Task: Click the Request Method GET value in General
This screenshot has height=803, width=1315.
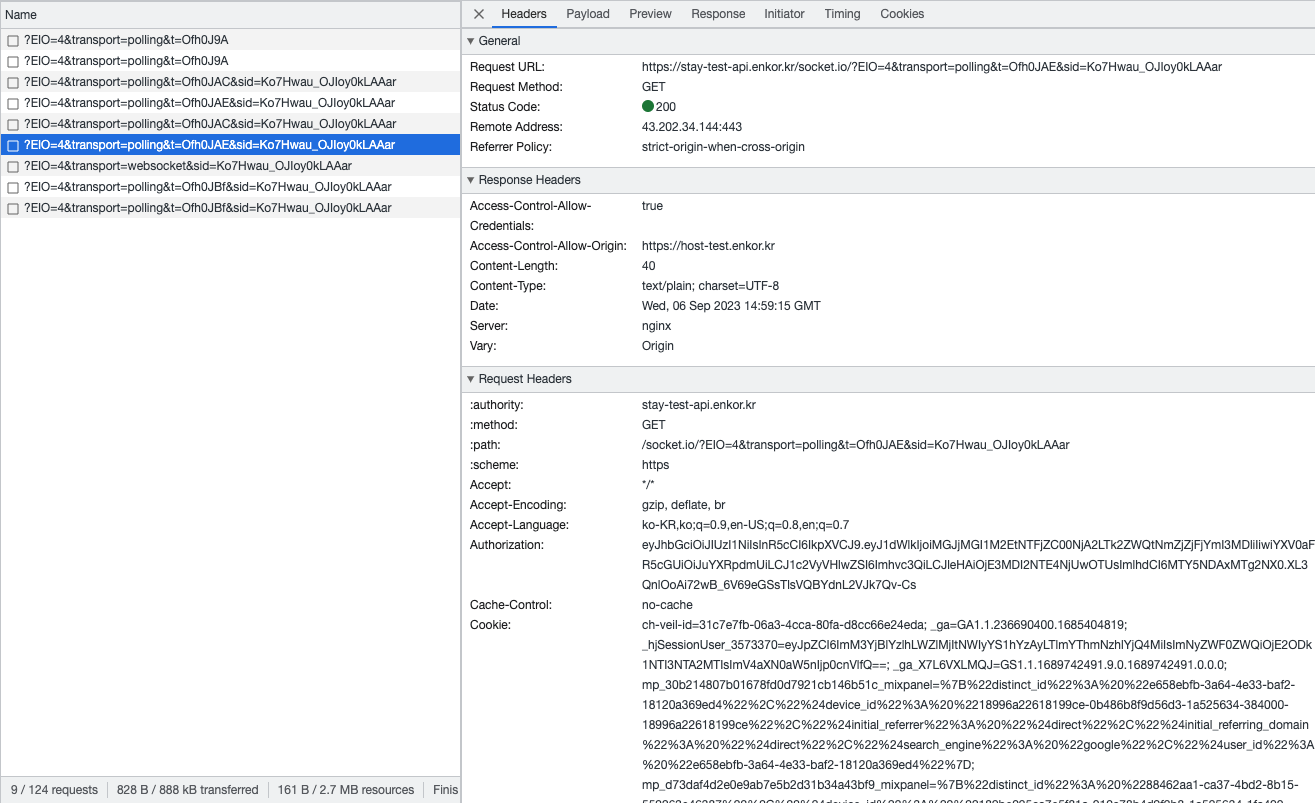Action: (x=654, y=87)
